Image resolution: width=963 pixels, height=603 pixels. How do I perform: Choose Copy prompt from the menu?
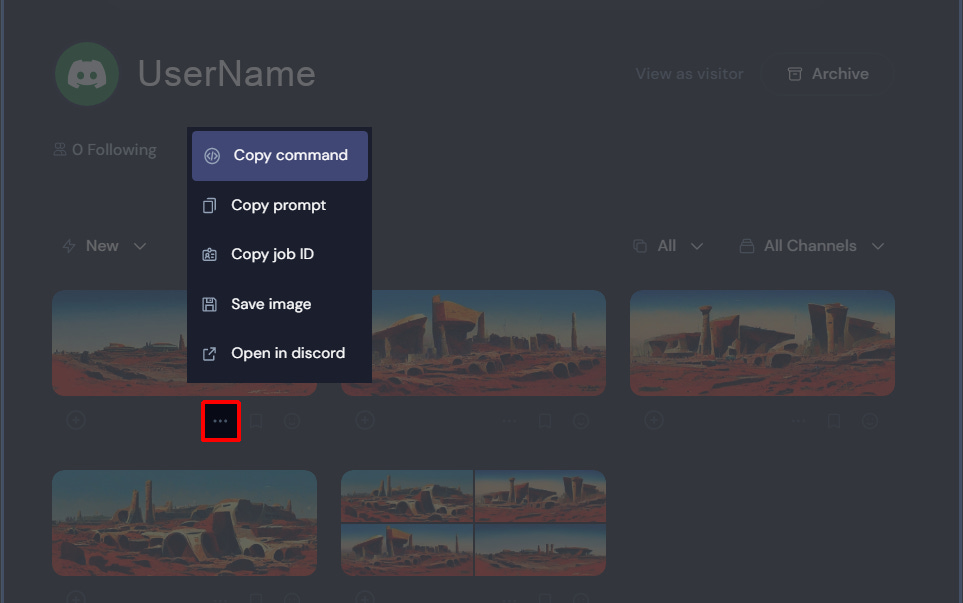279,205
